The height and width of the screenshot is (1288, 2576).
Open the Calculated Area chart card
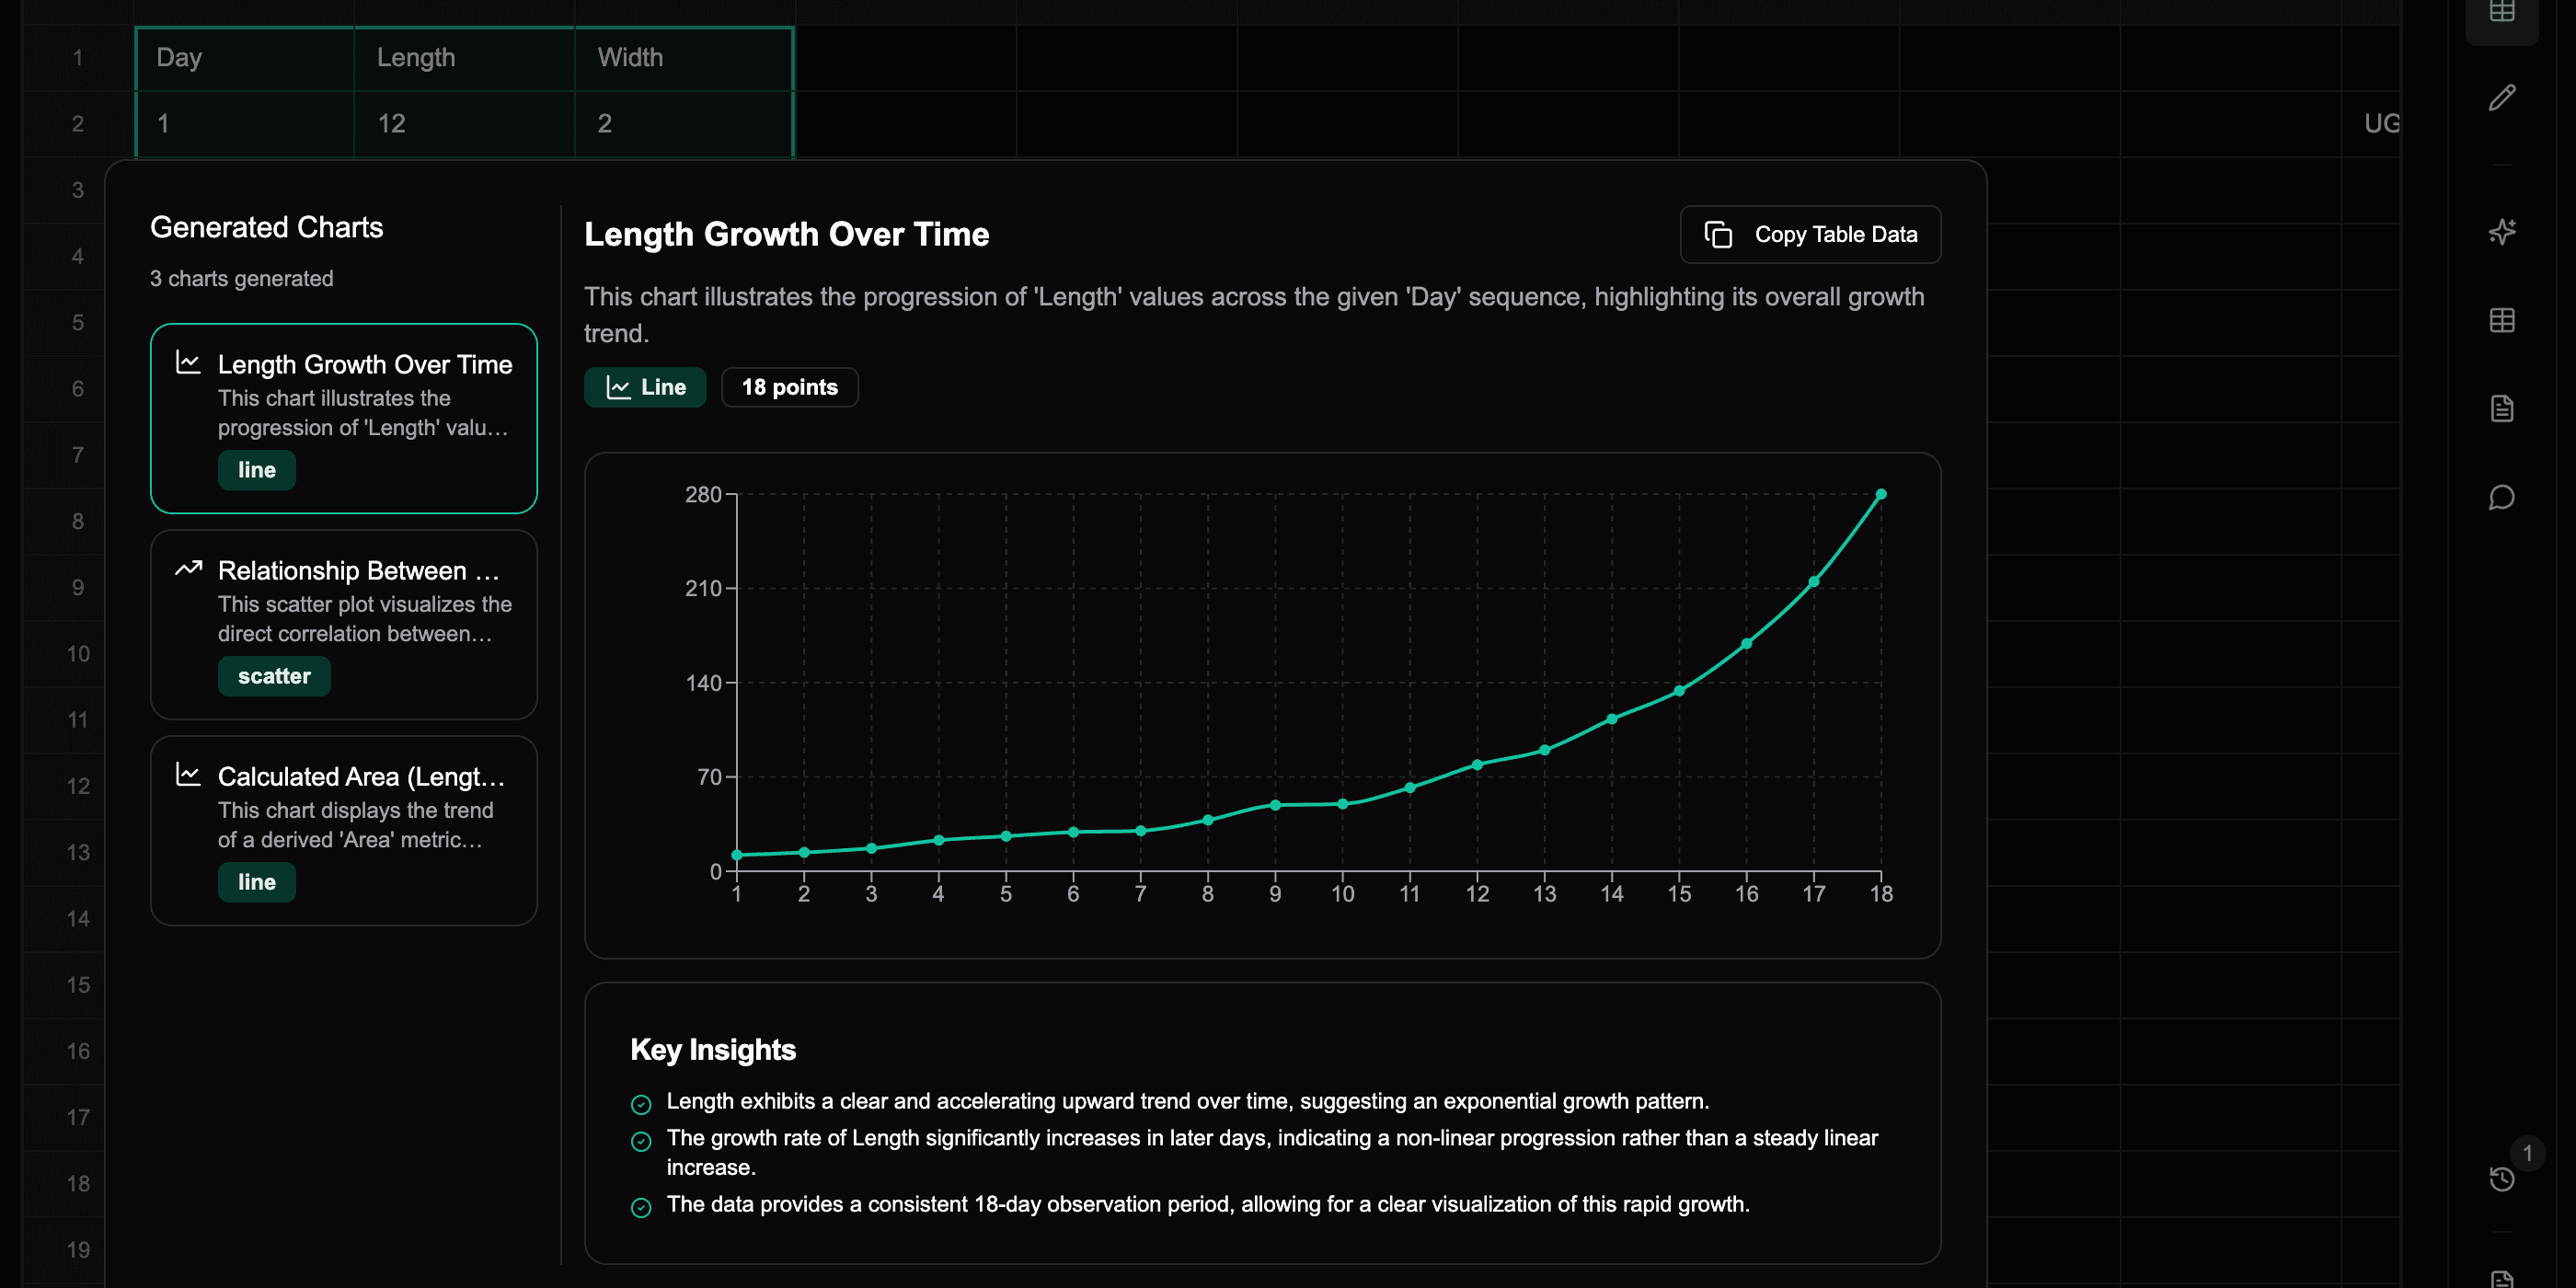pos(343,830)
